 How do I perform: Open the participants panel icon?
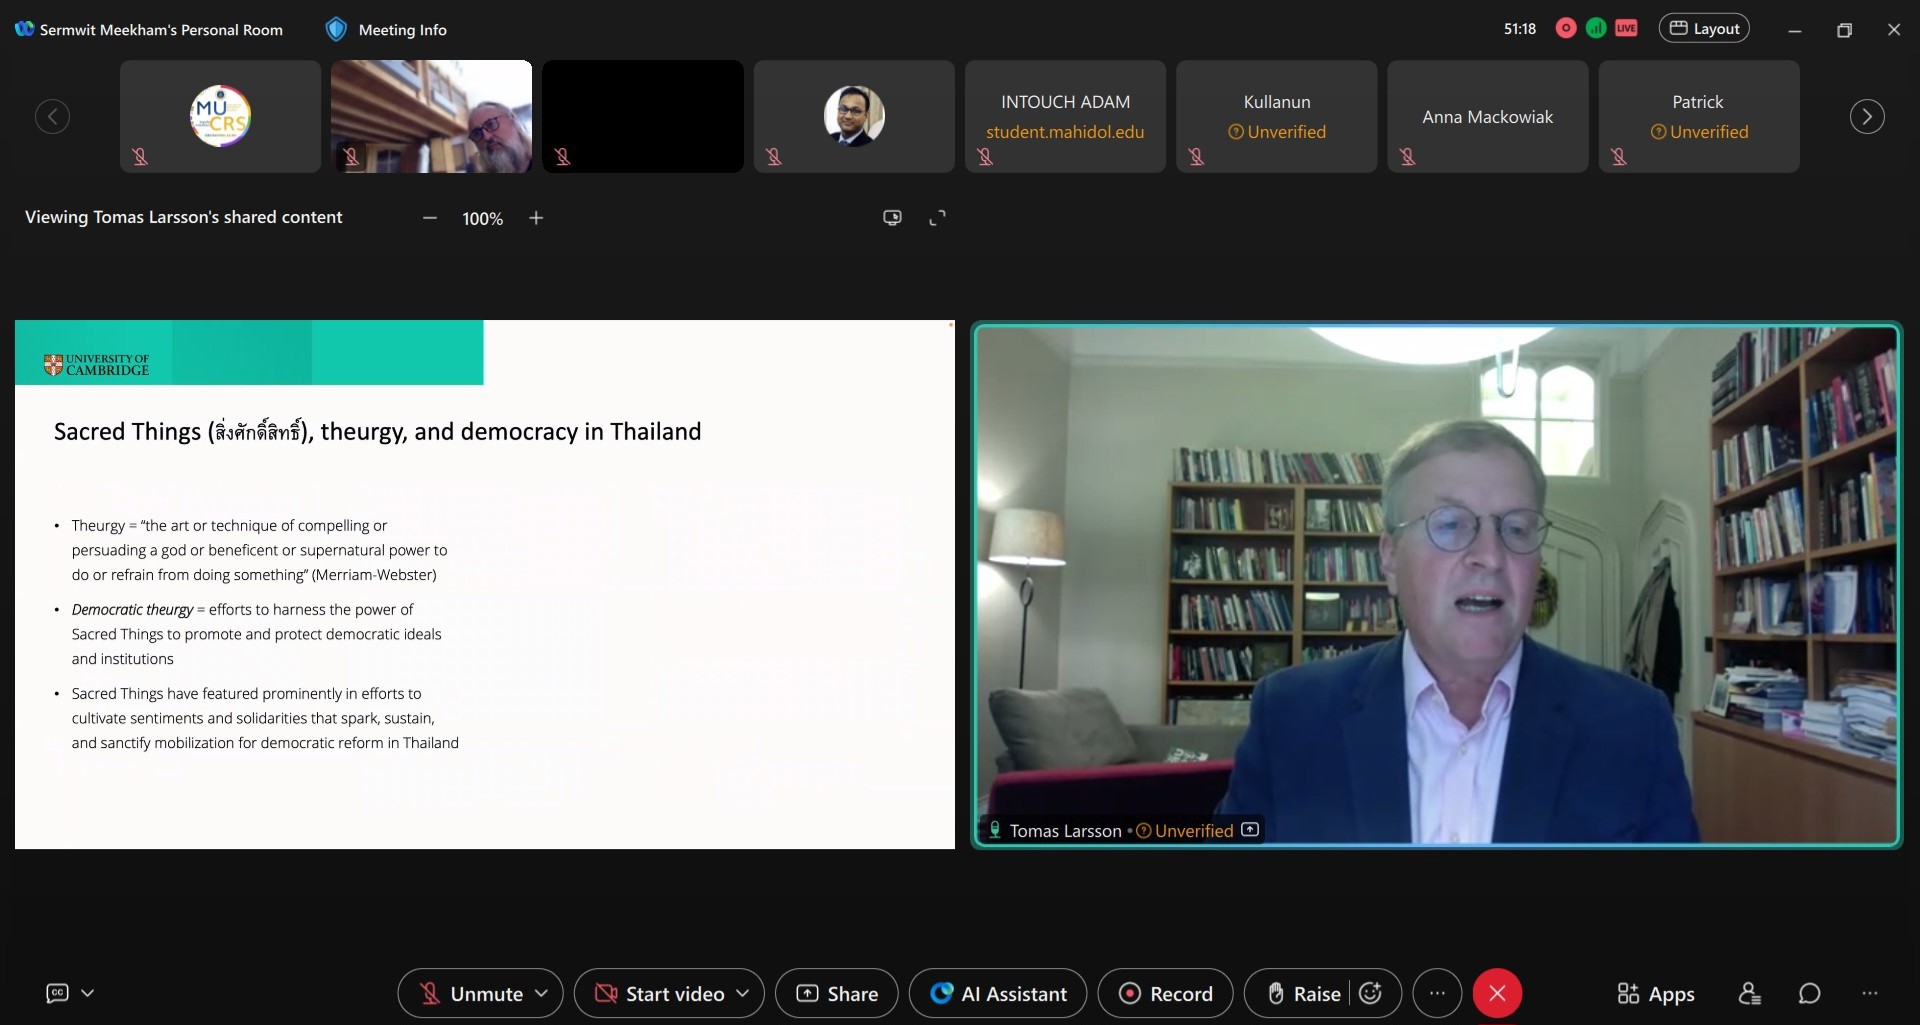1749,993
